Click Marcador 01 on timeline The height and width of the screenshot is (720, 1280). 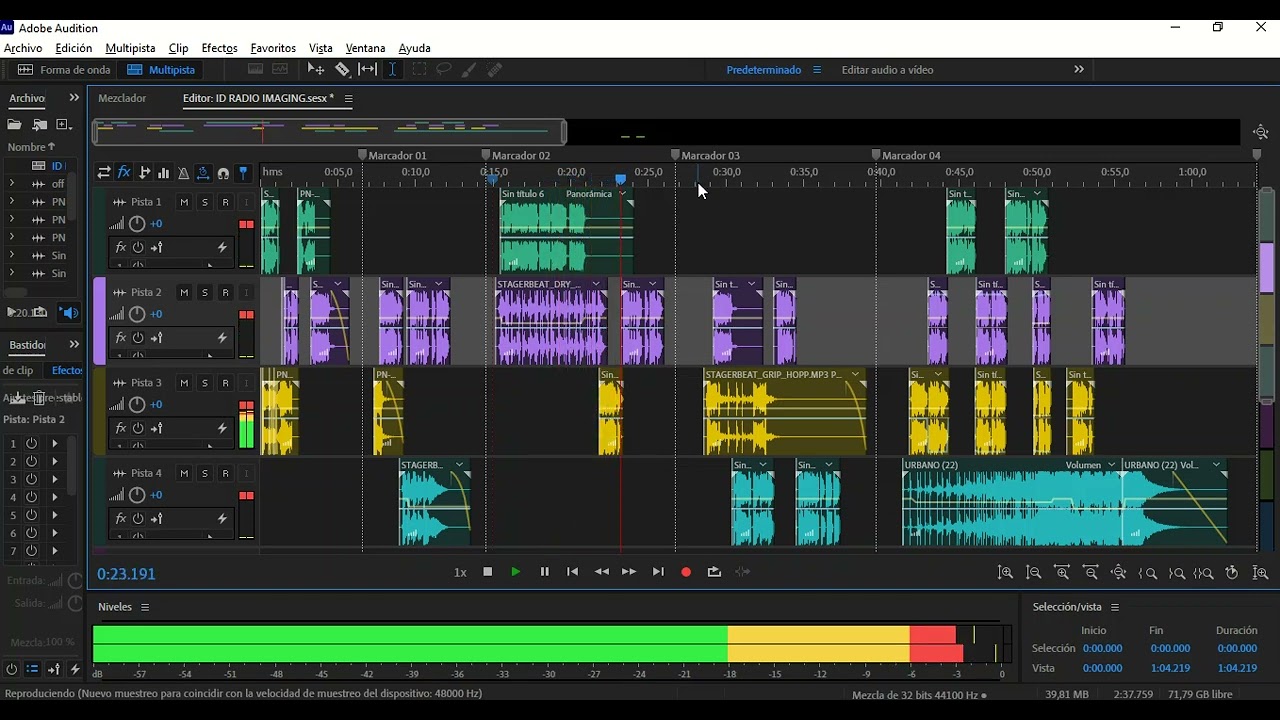pyautogui.click(x=393, y=156)
